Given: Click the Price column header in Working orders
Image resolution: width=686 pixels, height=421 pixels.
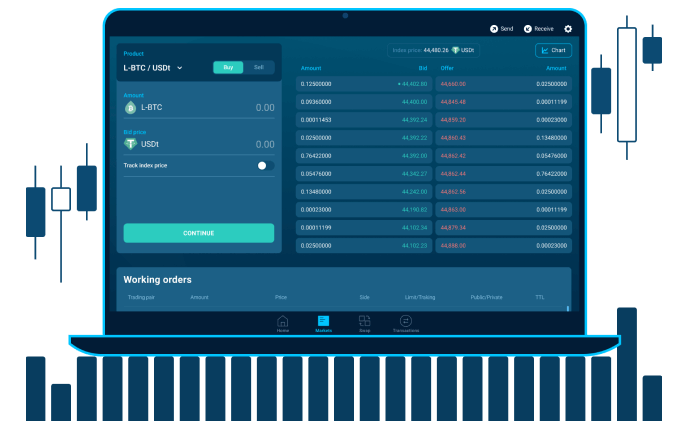Looking at the screenshot, I should (x=281, y=297).
